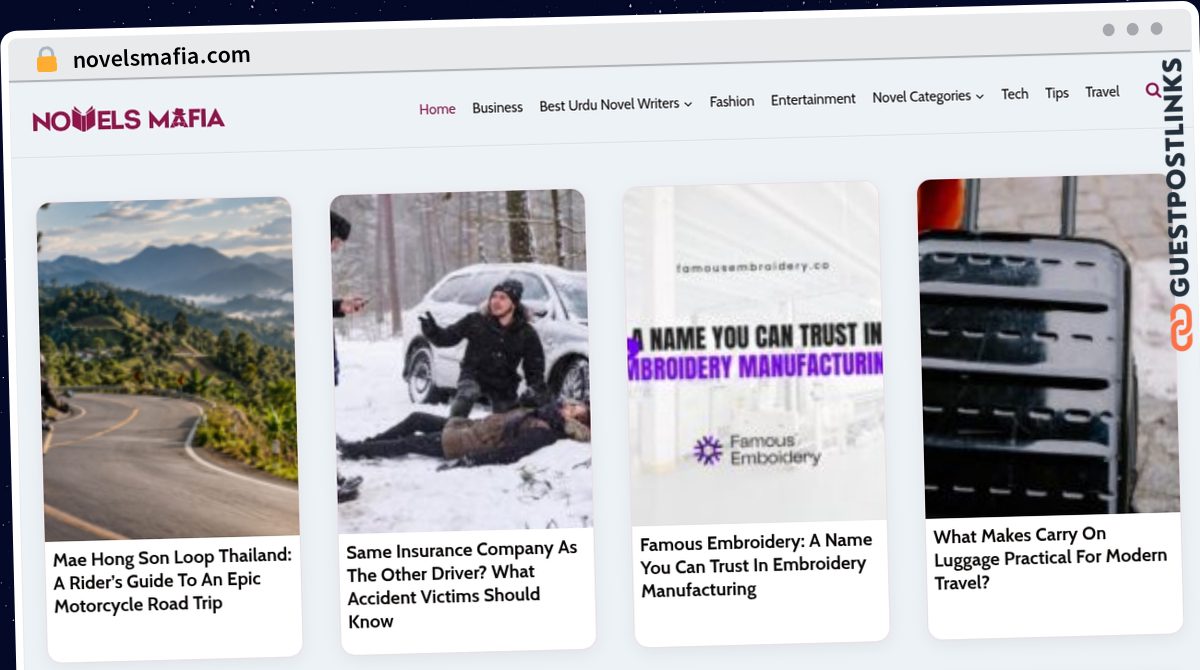
Task: Open Same Insurance Company article title
Action: click(463, 585)
